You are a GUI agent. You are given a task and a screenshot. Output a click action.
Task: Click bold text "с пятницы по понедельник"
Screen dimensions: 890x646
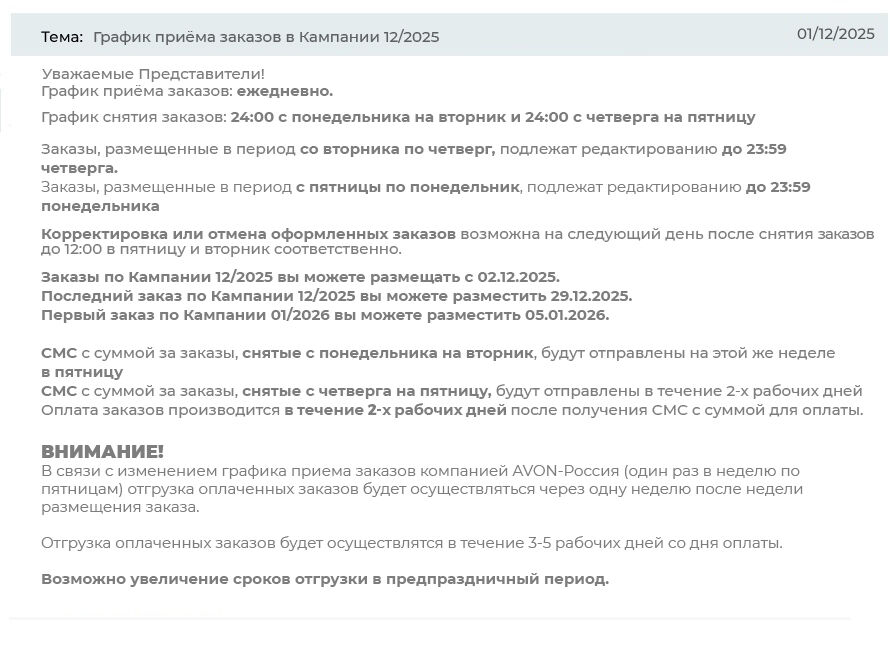tap(407, 187)
